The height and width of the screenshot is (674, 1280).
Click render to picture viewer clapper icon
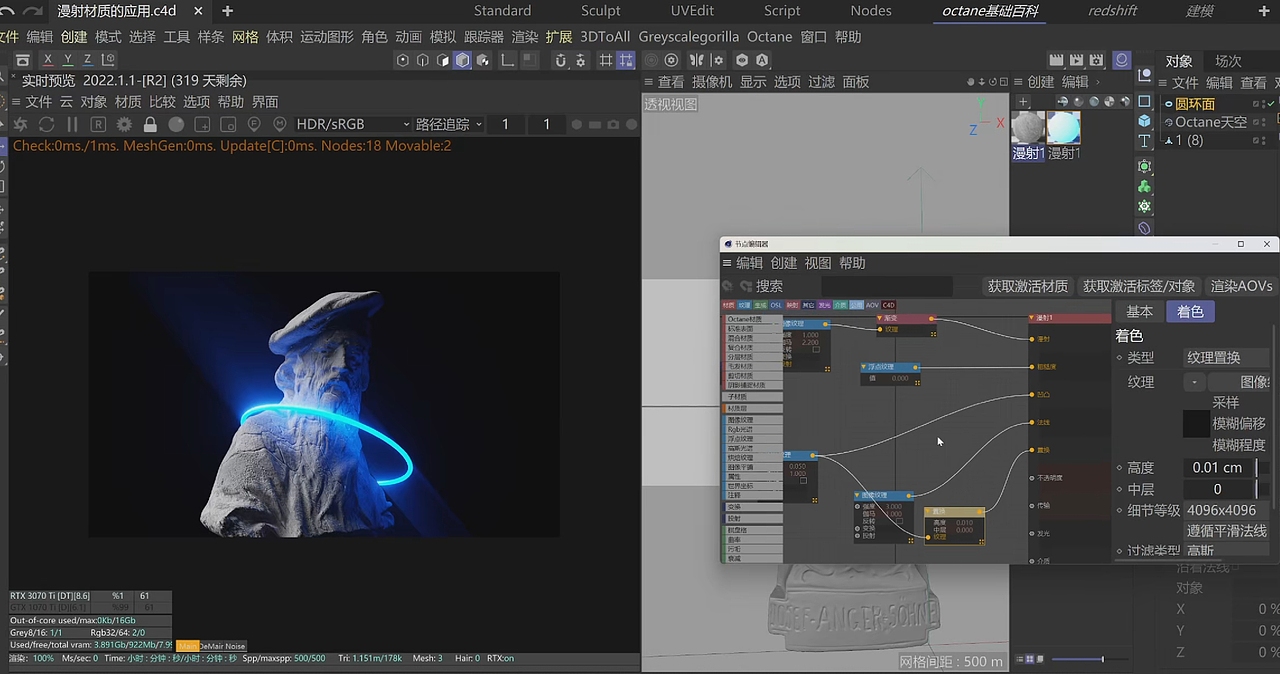point(1077,60)
